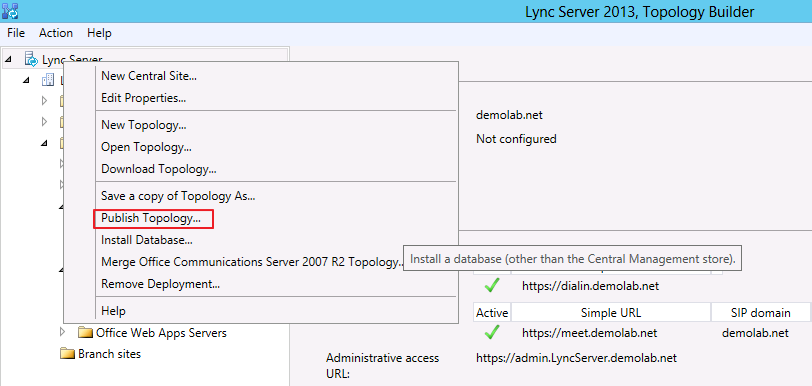Open the File menu

pyautogui.click(x=16, y=33)
